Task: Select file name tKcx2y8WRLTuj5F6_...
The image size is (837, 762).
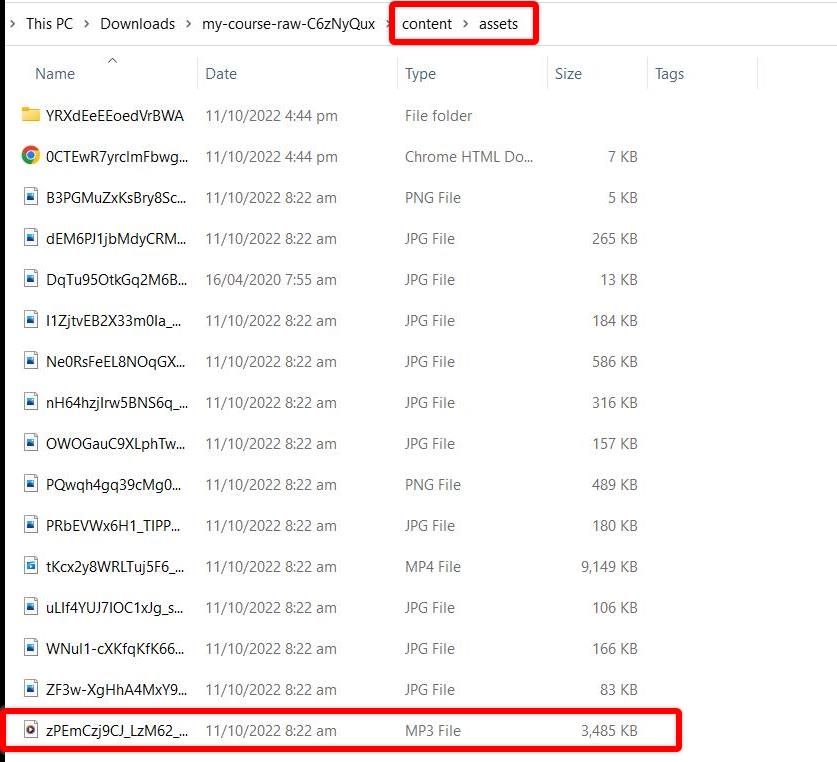Action: pyautogui.click(x=115, y=567)
